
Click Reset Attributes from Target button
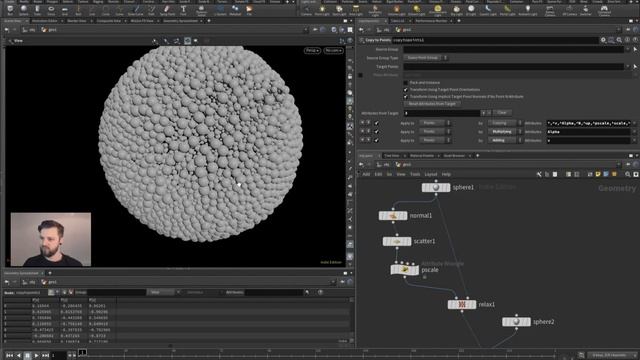[432, 104]
